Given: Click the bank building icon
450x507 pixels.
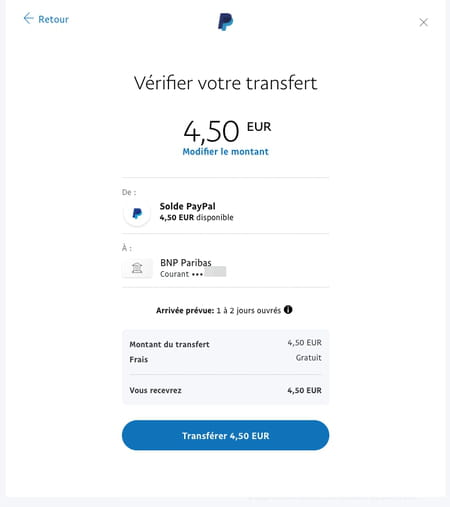Looking at the screenshot, I should tap(137, 268).
